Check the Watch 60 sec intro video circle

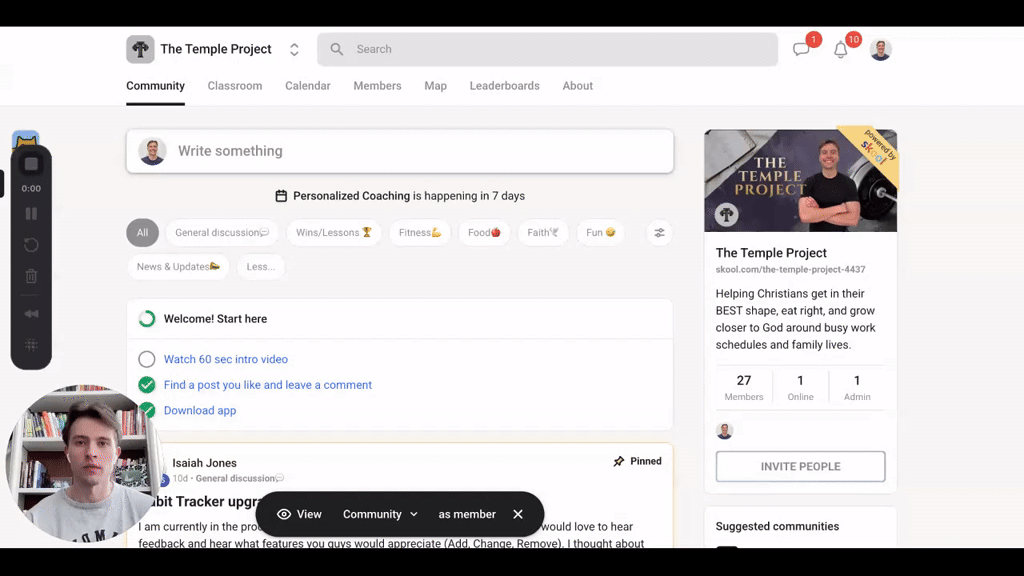147,359
